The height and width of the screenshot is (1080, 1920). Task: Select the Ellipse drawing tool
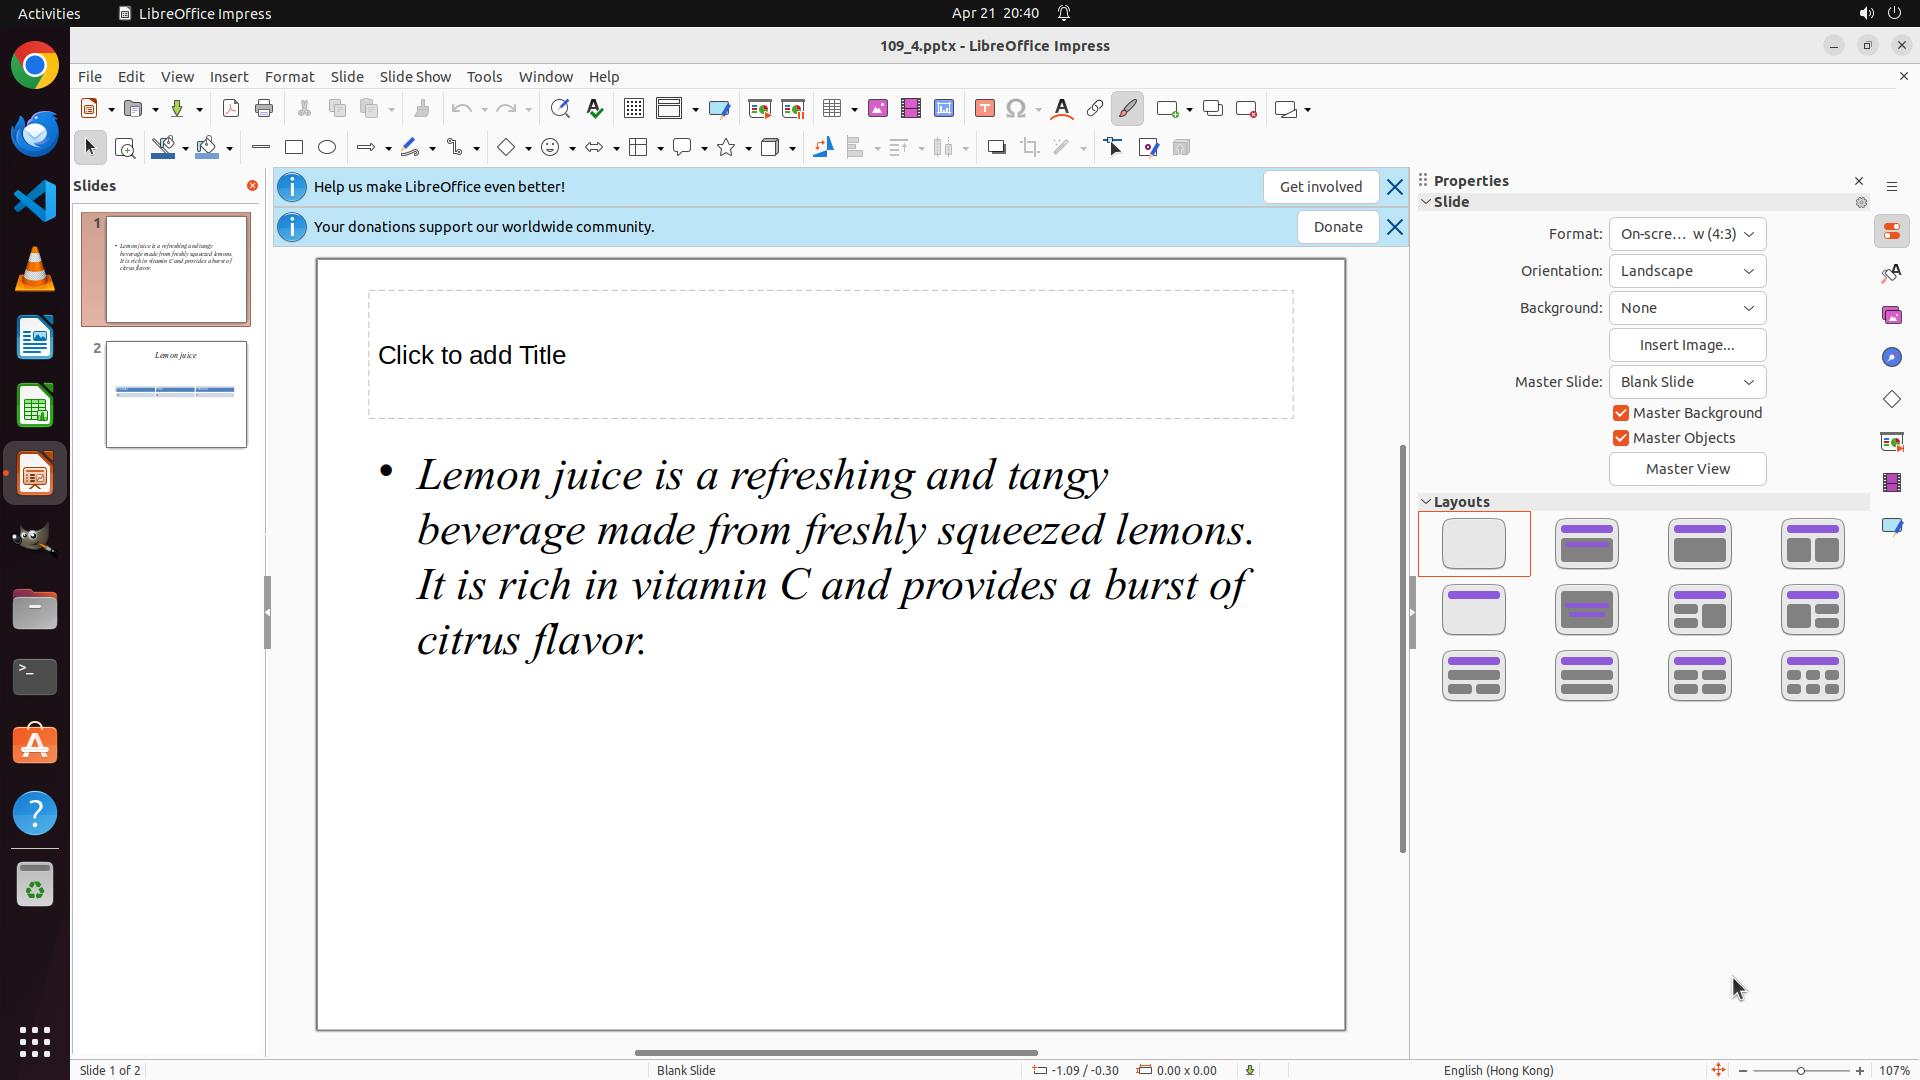tap(327, 148)
